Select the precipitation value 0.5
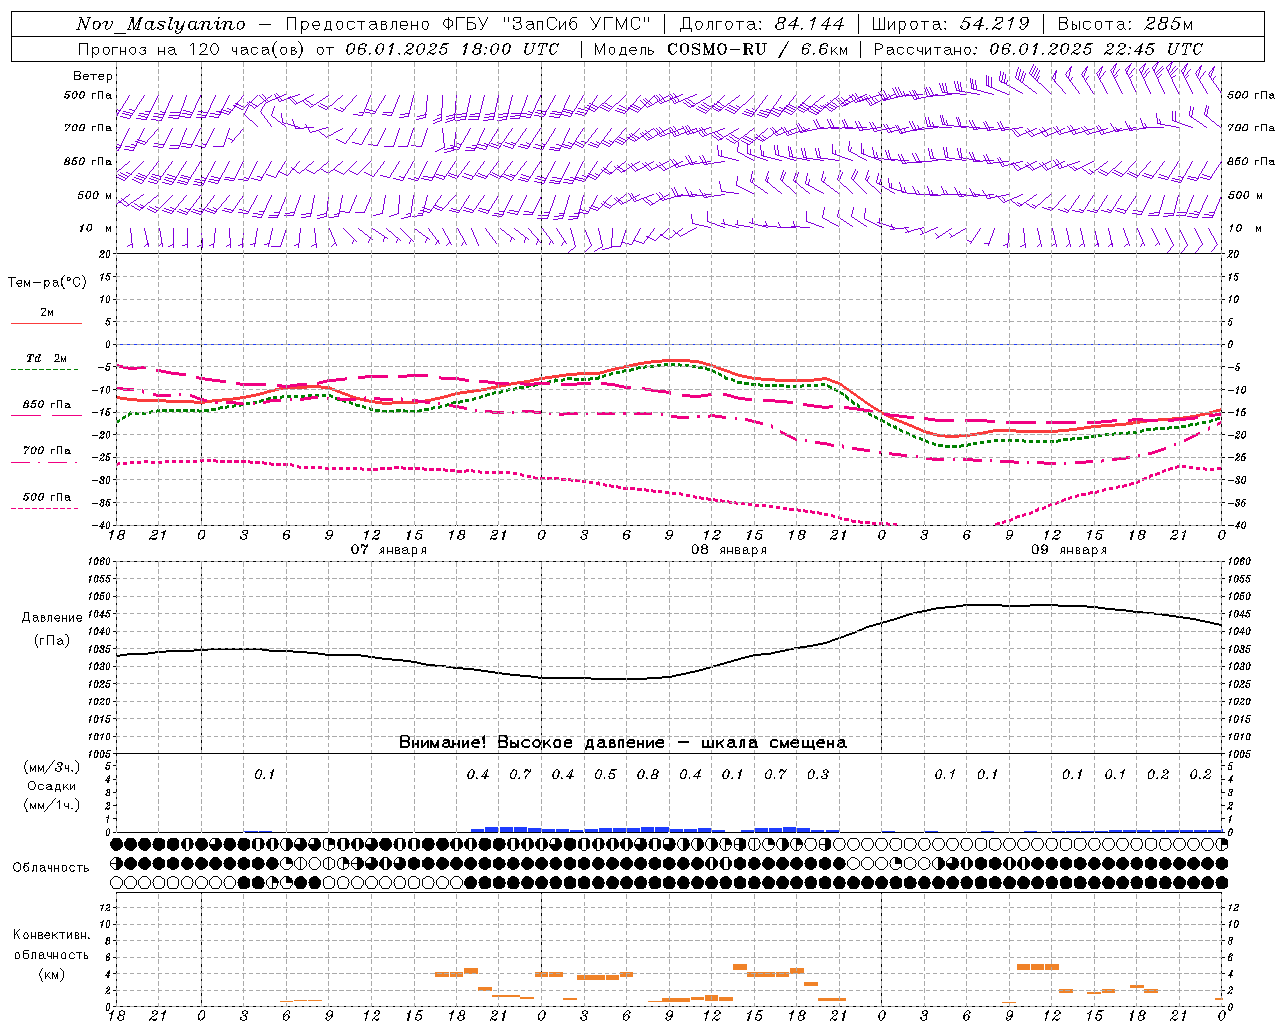Image resolution: width=1280 pixels, height=1024 pixels. coord(605,775)
